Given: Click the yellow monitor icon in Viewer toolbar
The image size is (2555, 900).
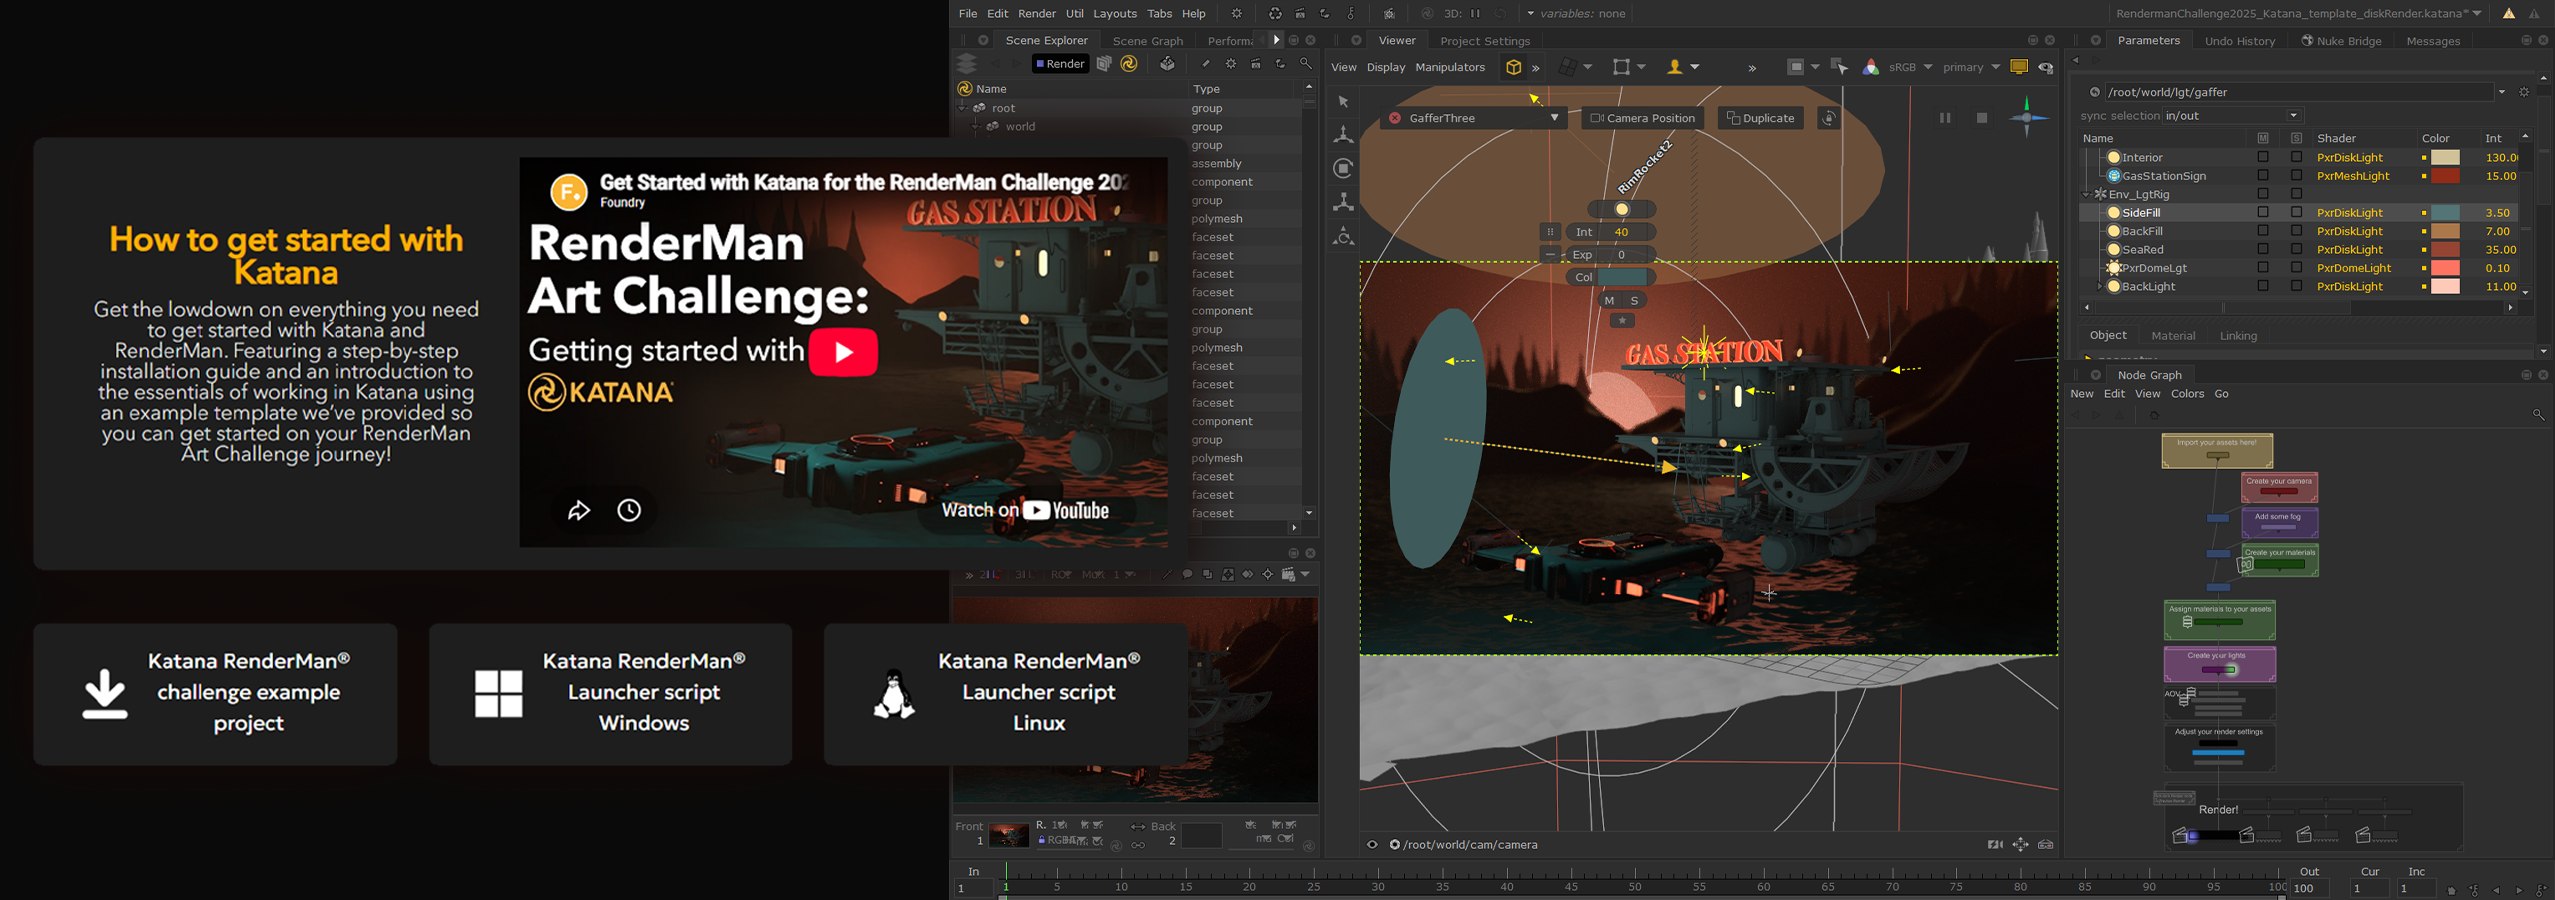Looking at the screenshot, I should (x=2018, y=67).
